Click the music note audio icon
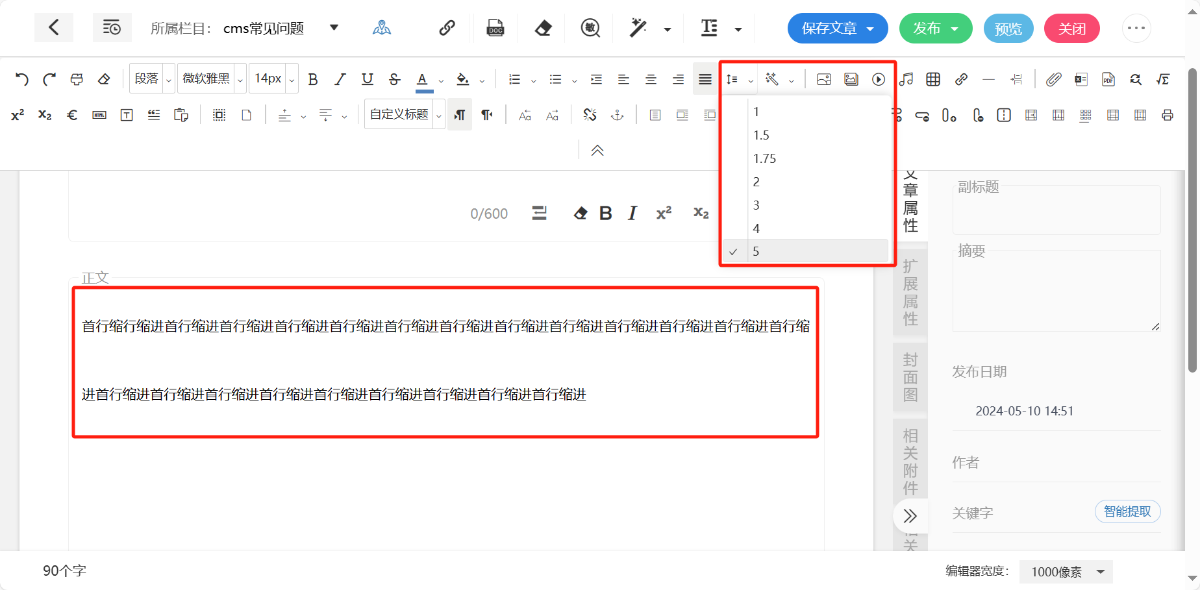Screen dimensions: 1200x590 click(906, 79)
